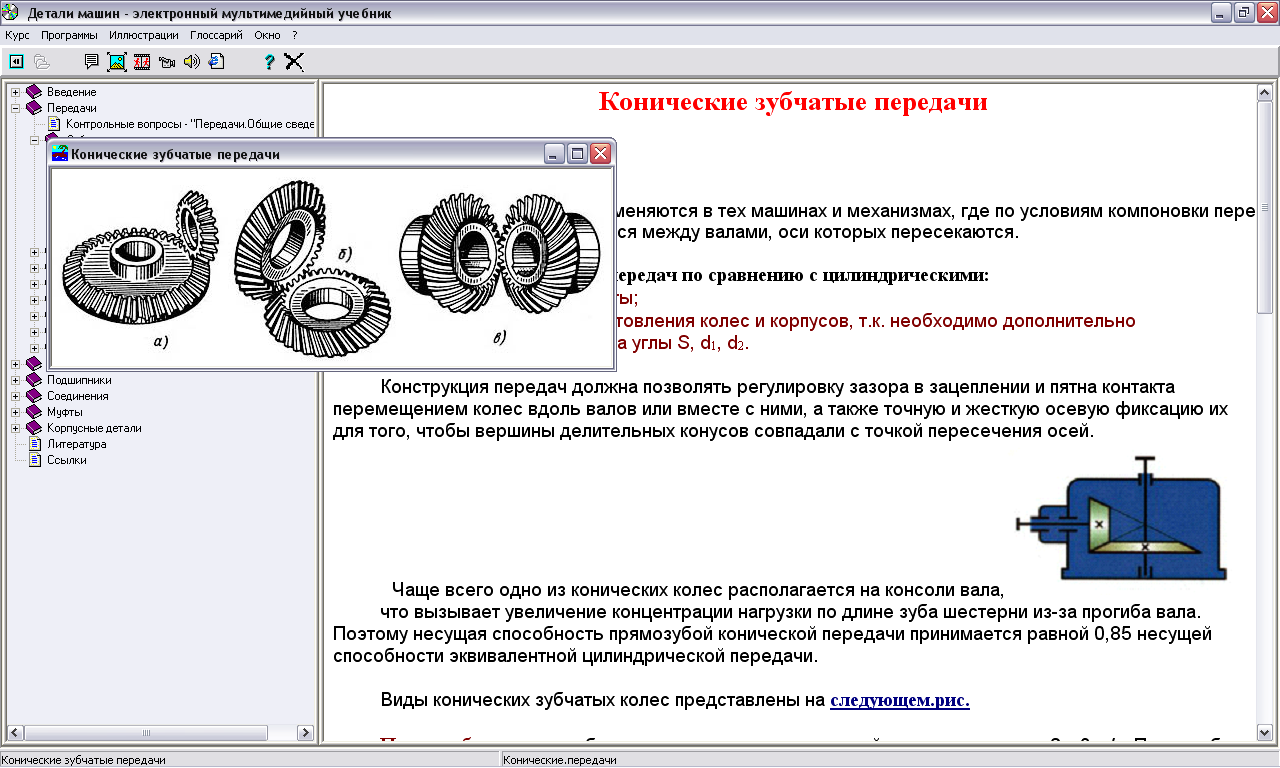Open the video camera toolbar icon
Viewport: 1280px width, 768px height.
167,61
